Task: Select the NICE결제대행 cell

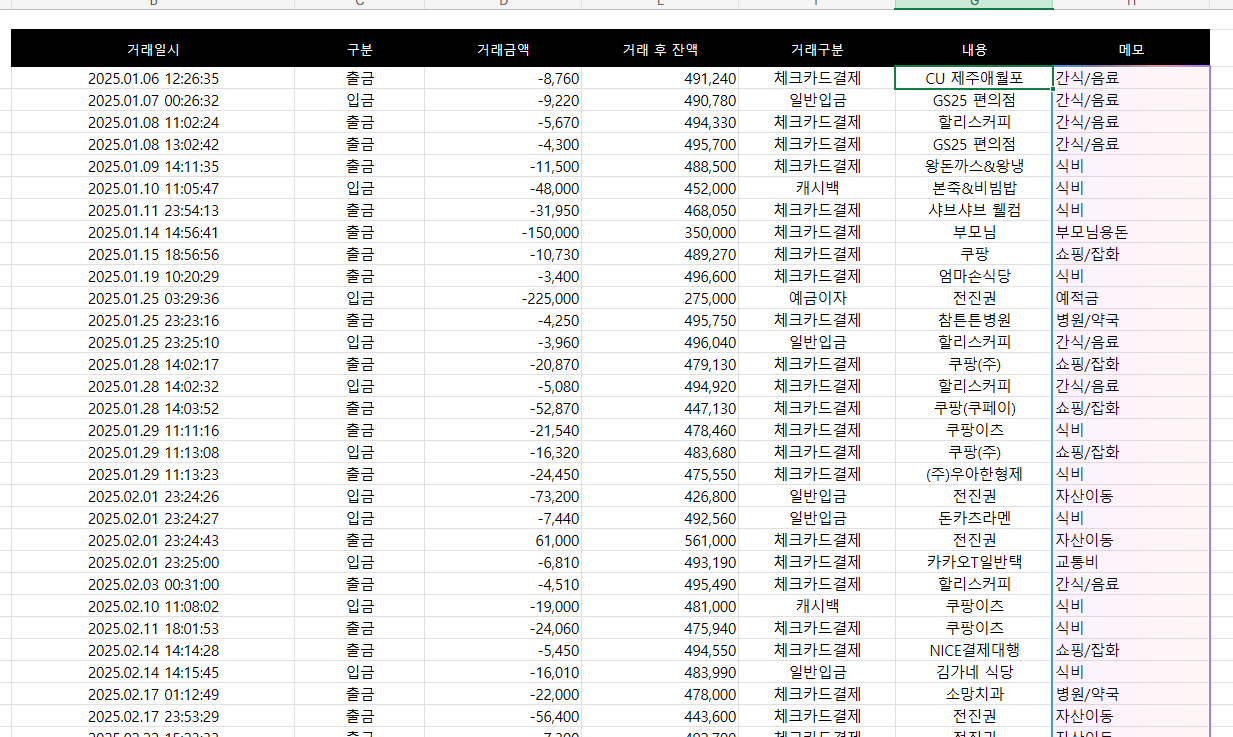Action: coord(974,650)
